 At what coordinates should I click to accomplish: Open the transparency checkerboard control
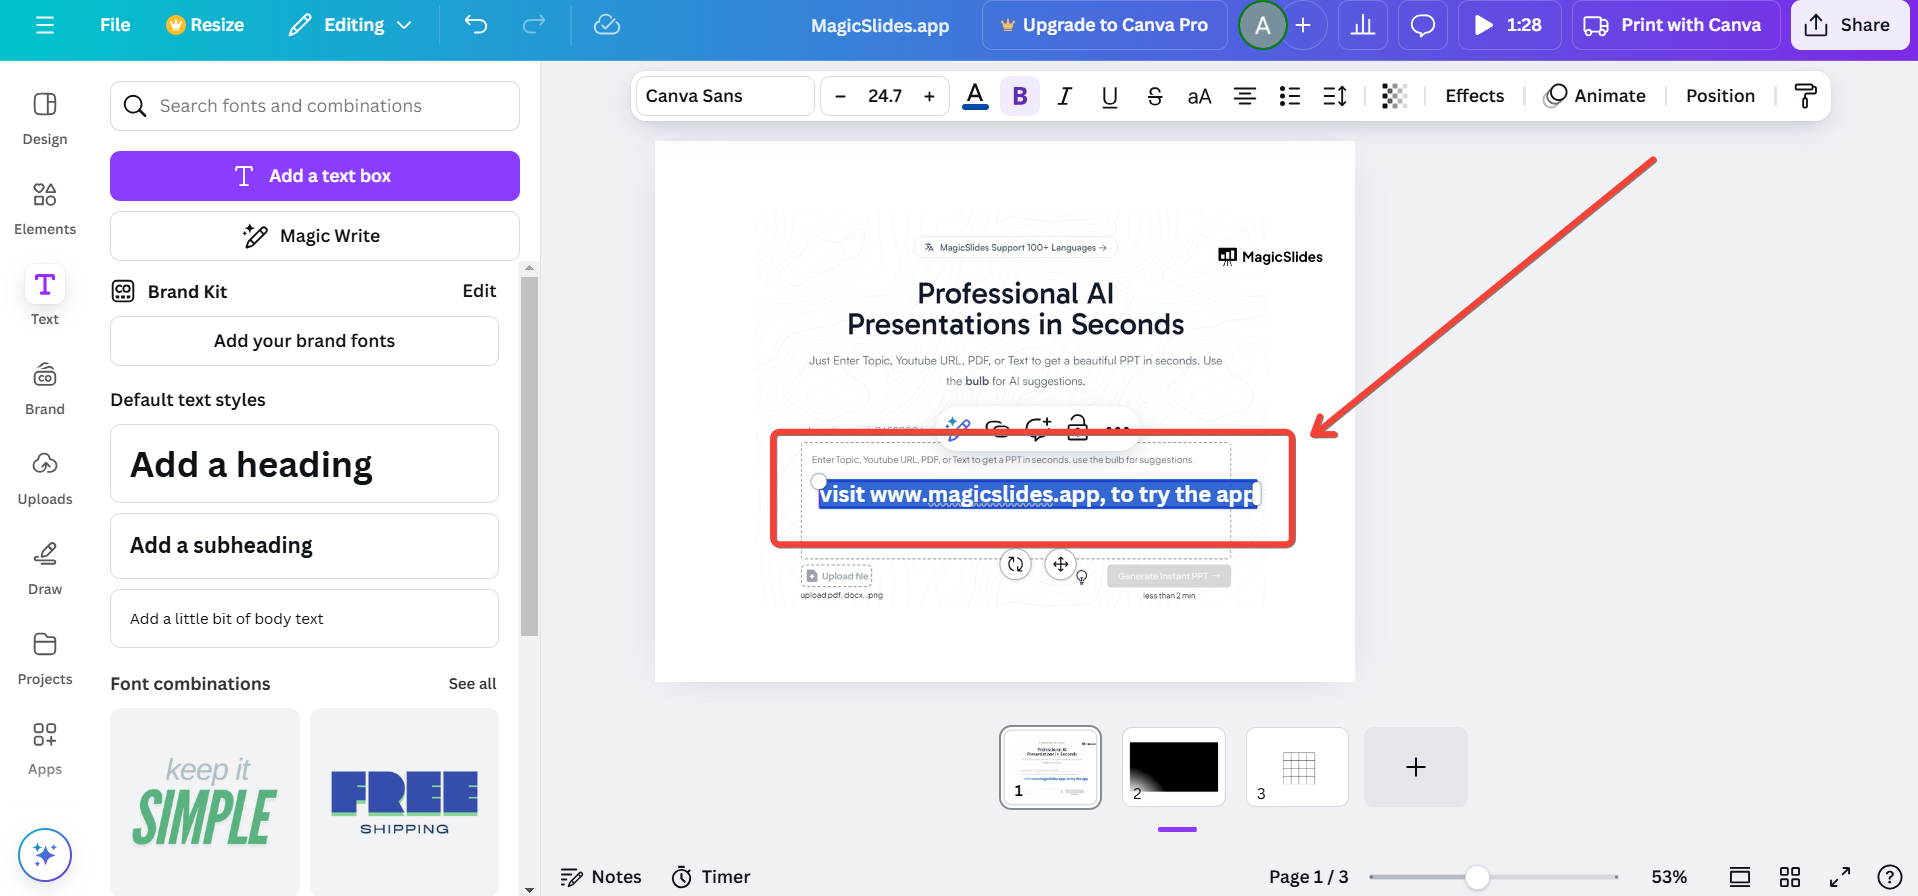click(x=1394, y=96)
